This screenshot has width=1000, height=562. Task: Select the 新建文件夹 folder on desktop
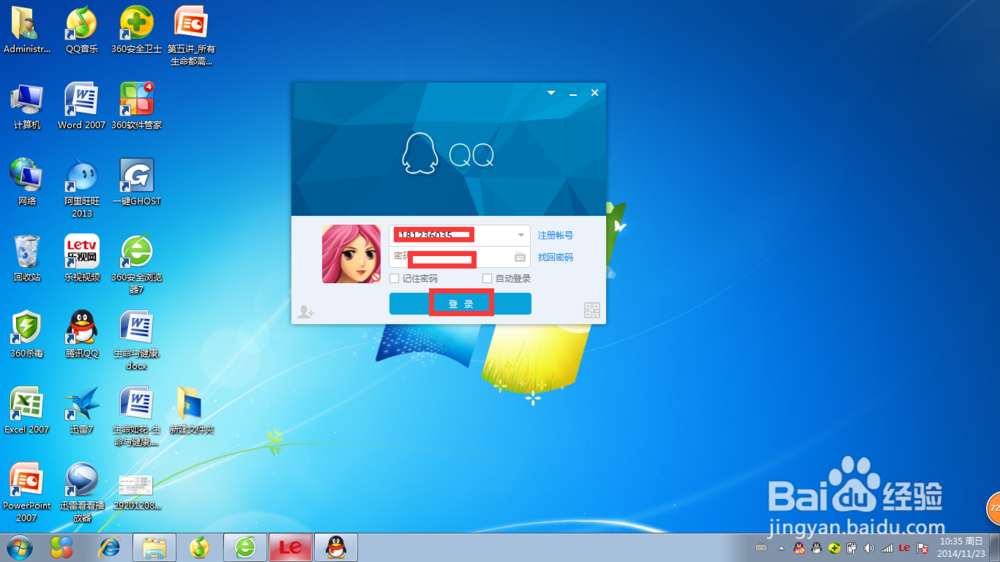click(191, 411)
